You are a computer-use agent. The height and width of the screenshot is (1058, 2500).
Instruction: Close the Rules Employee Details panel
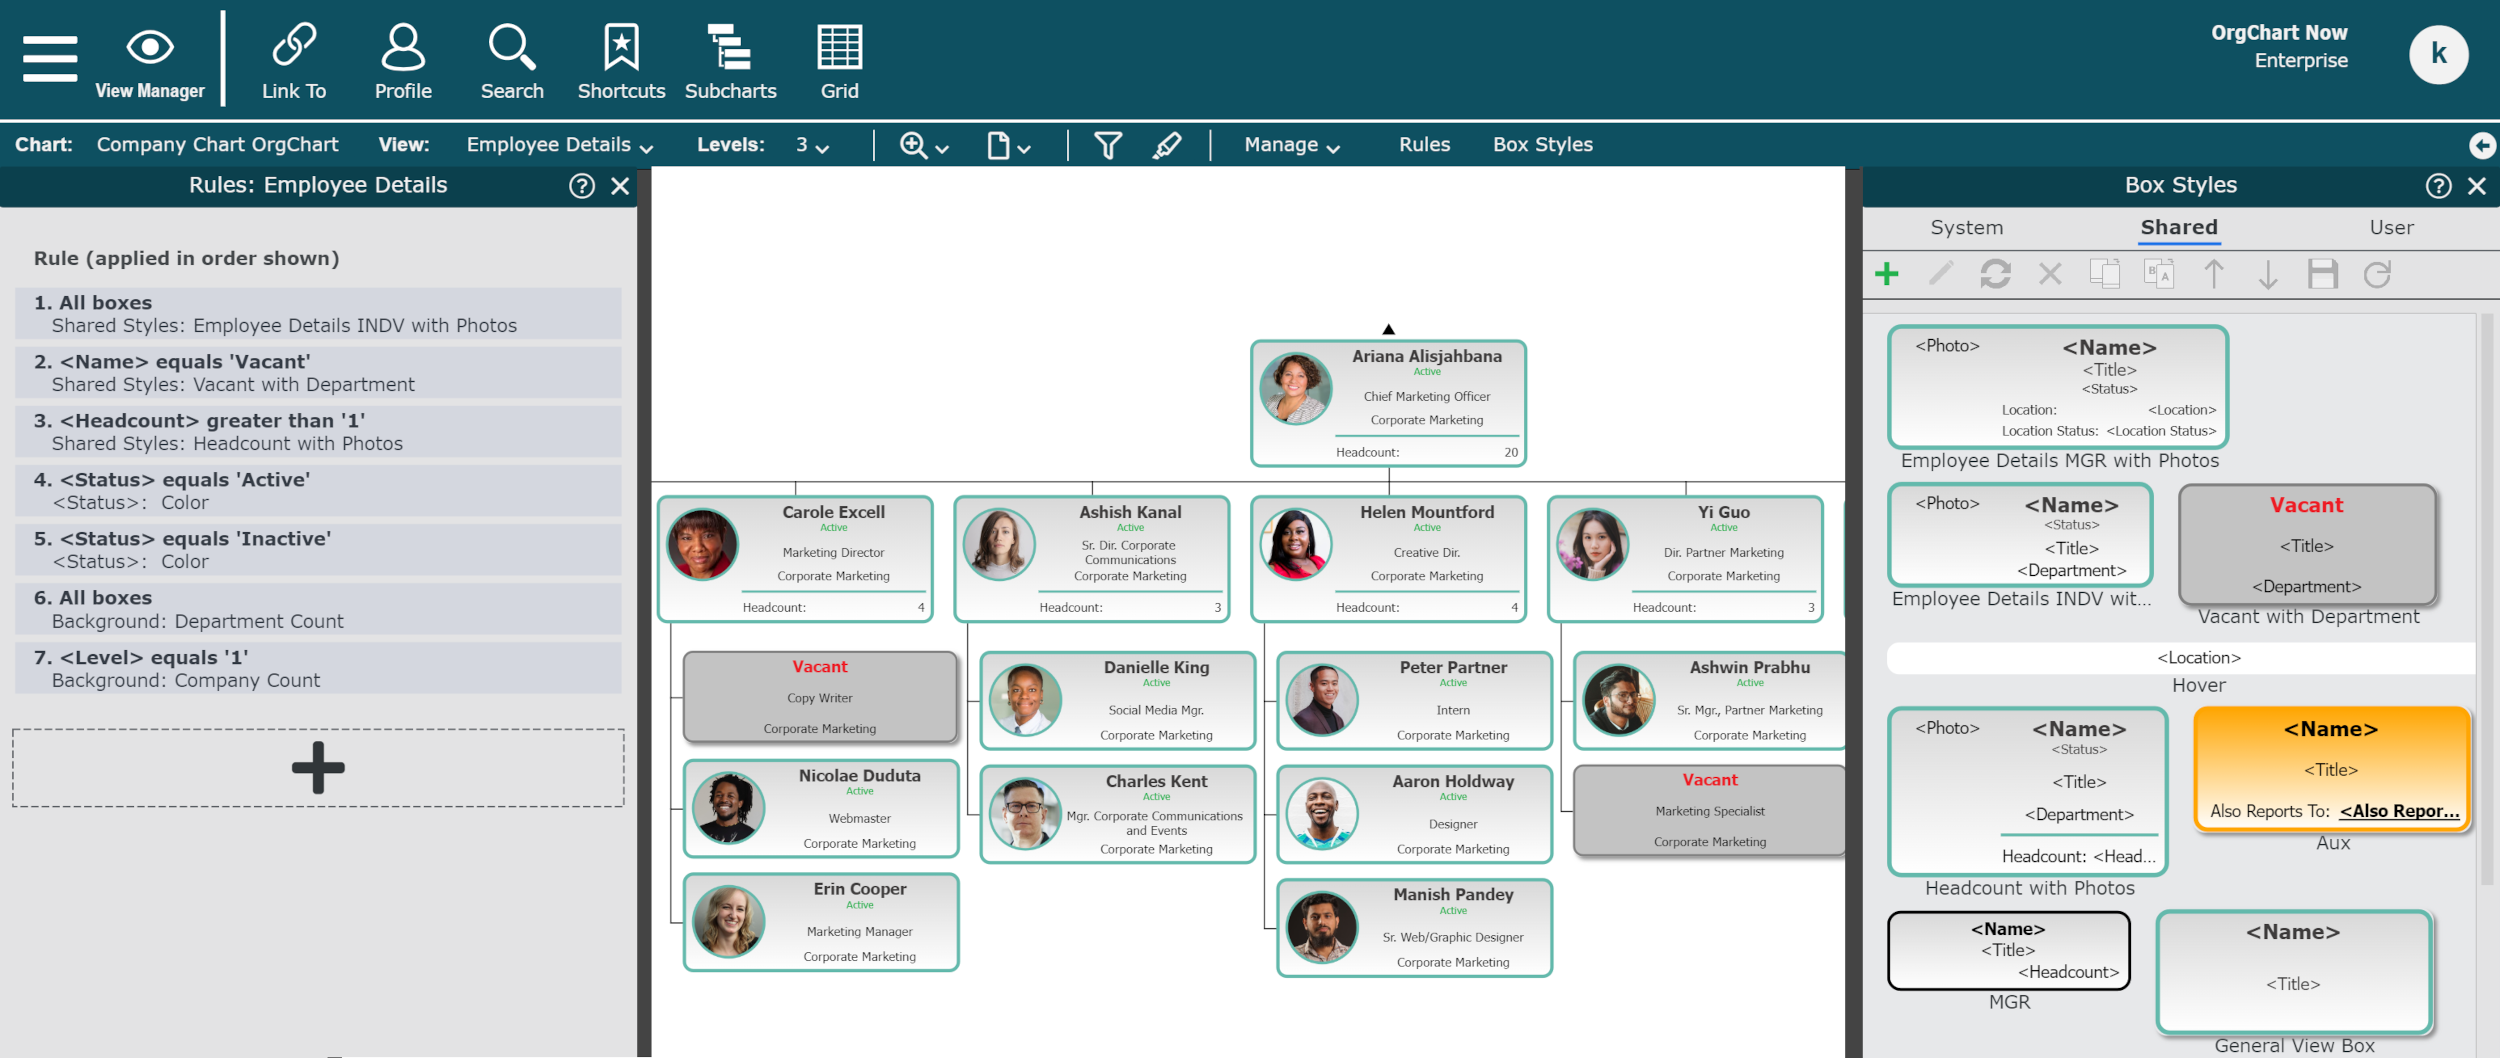[x=620, y=186]
